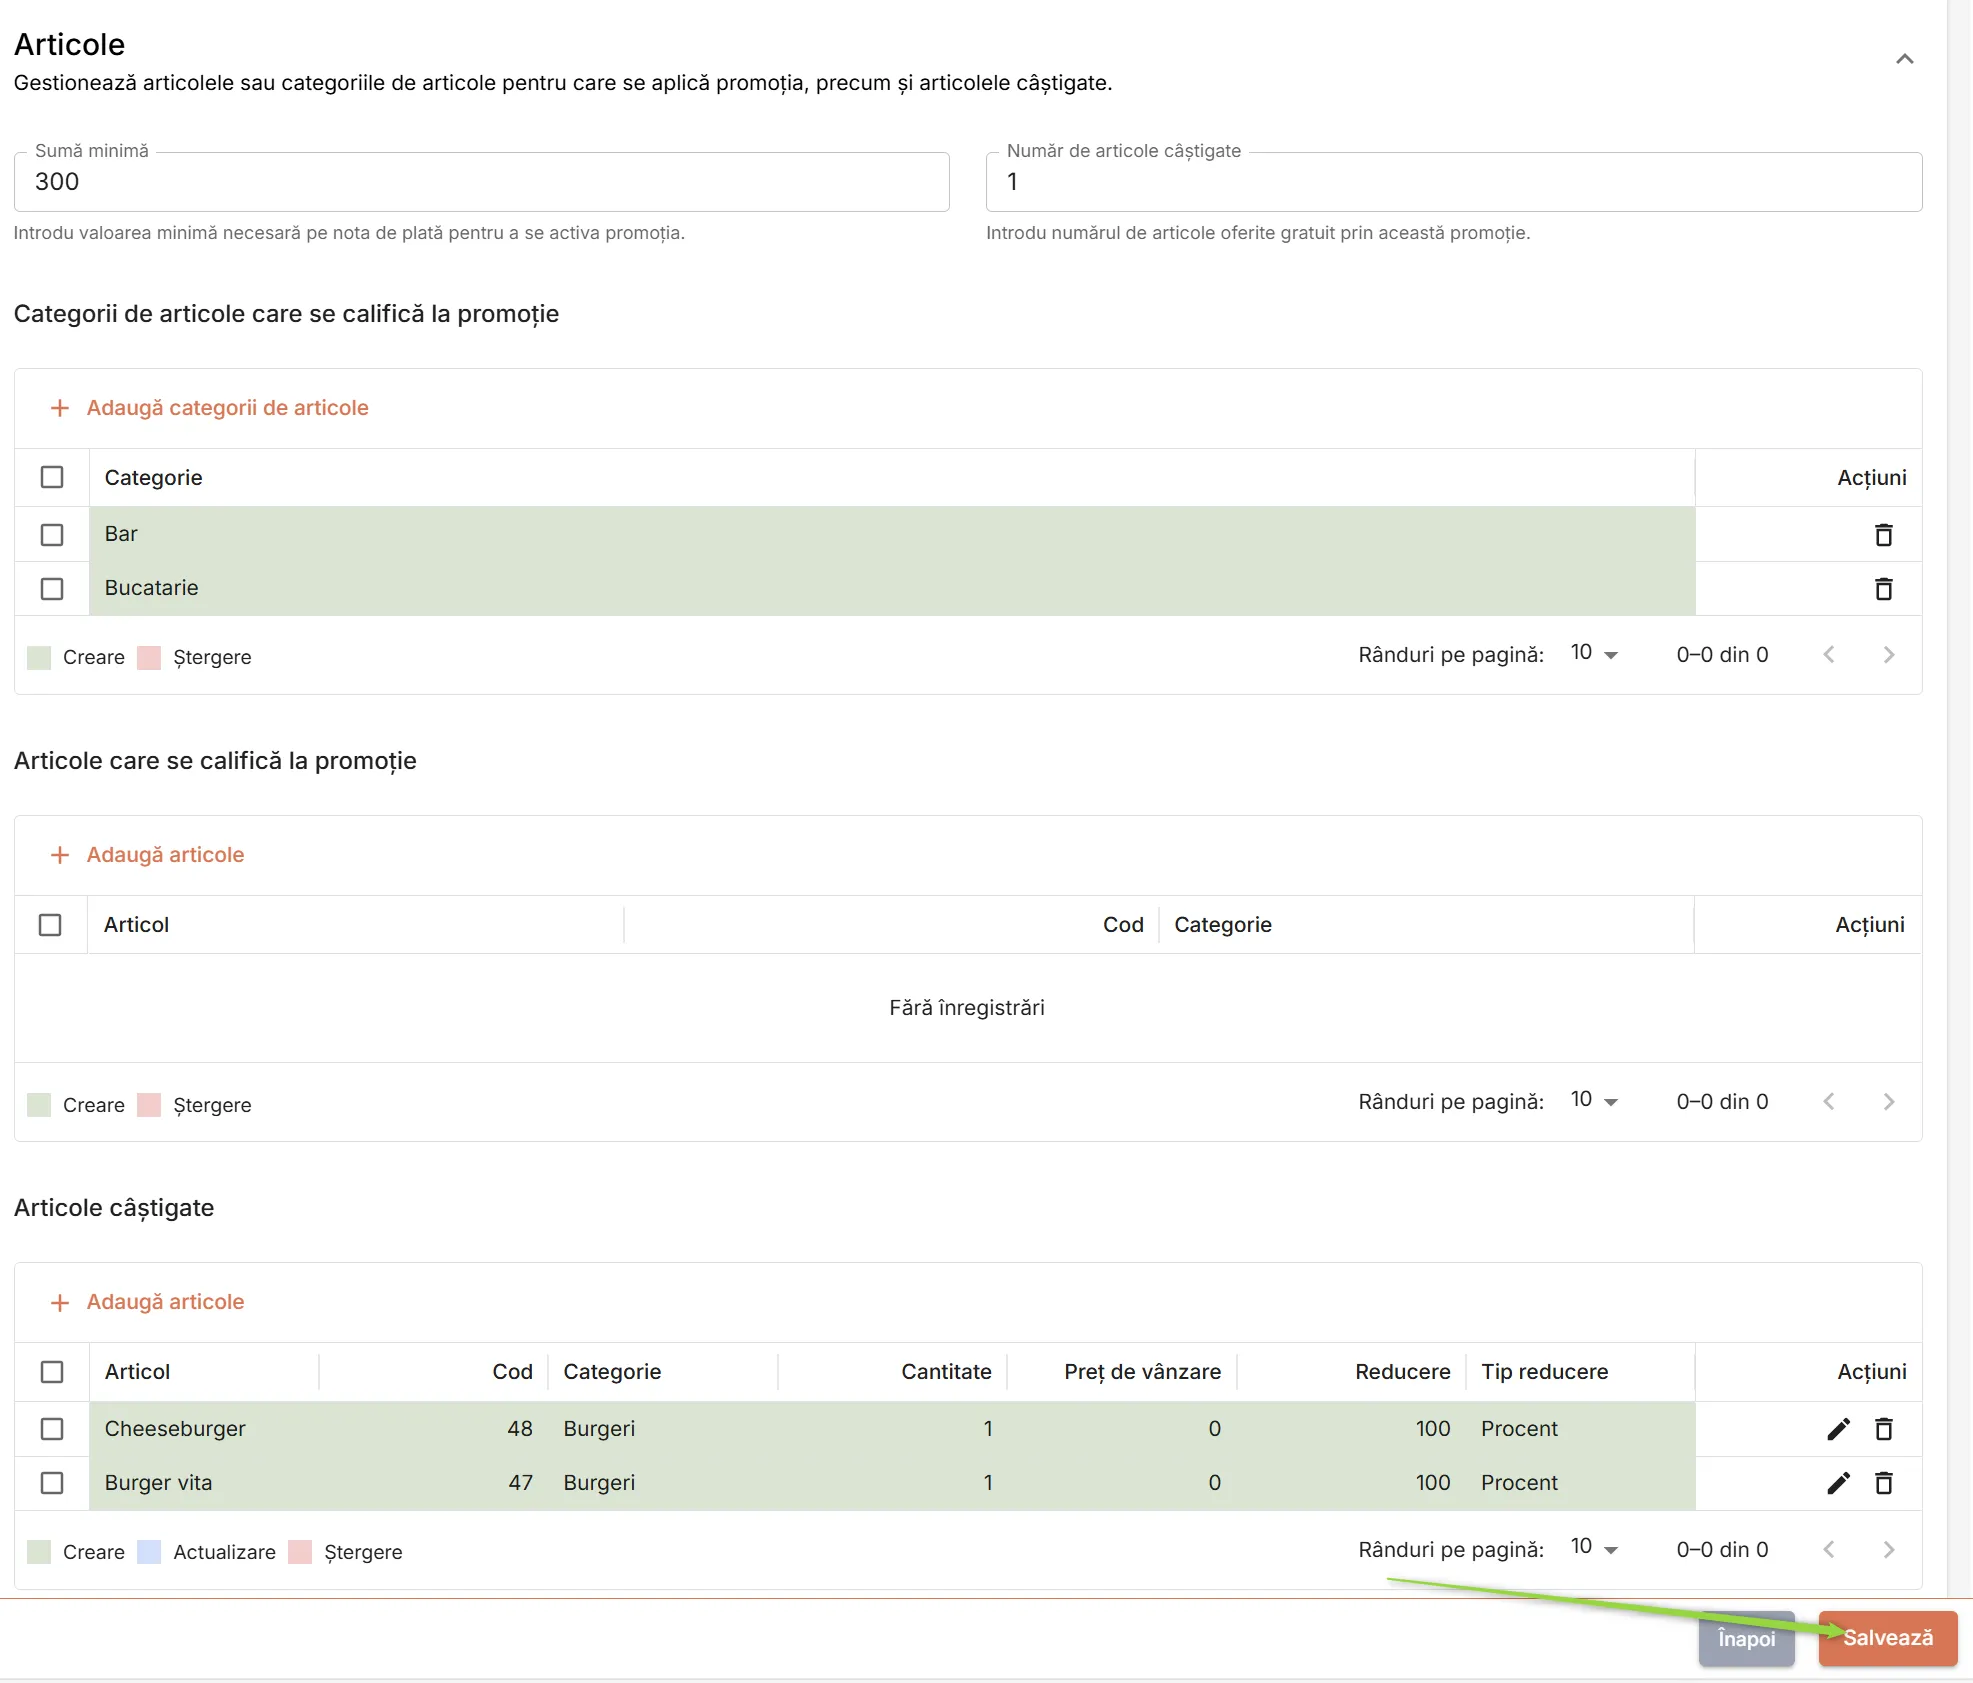Next page in qualifying articles table
This screenshot has height=1683, width=1973.
[x=1888, y=1102]
